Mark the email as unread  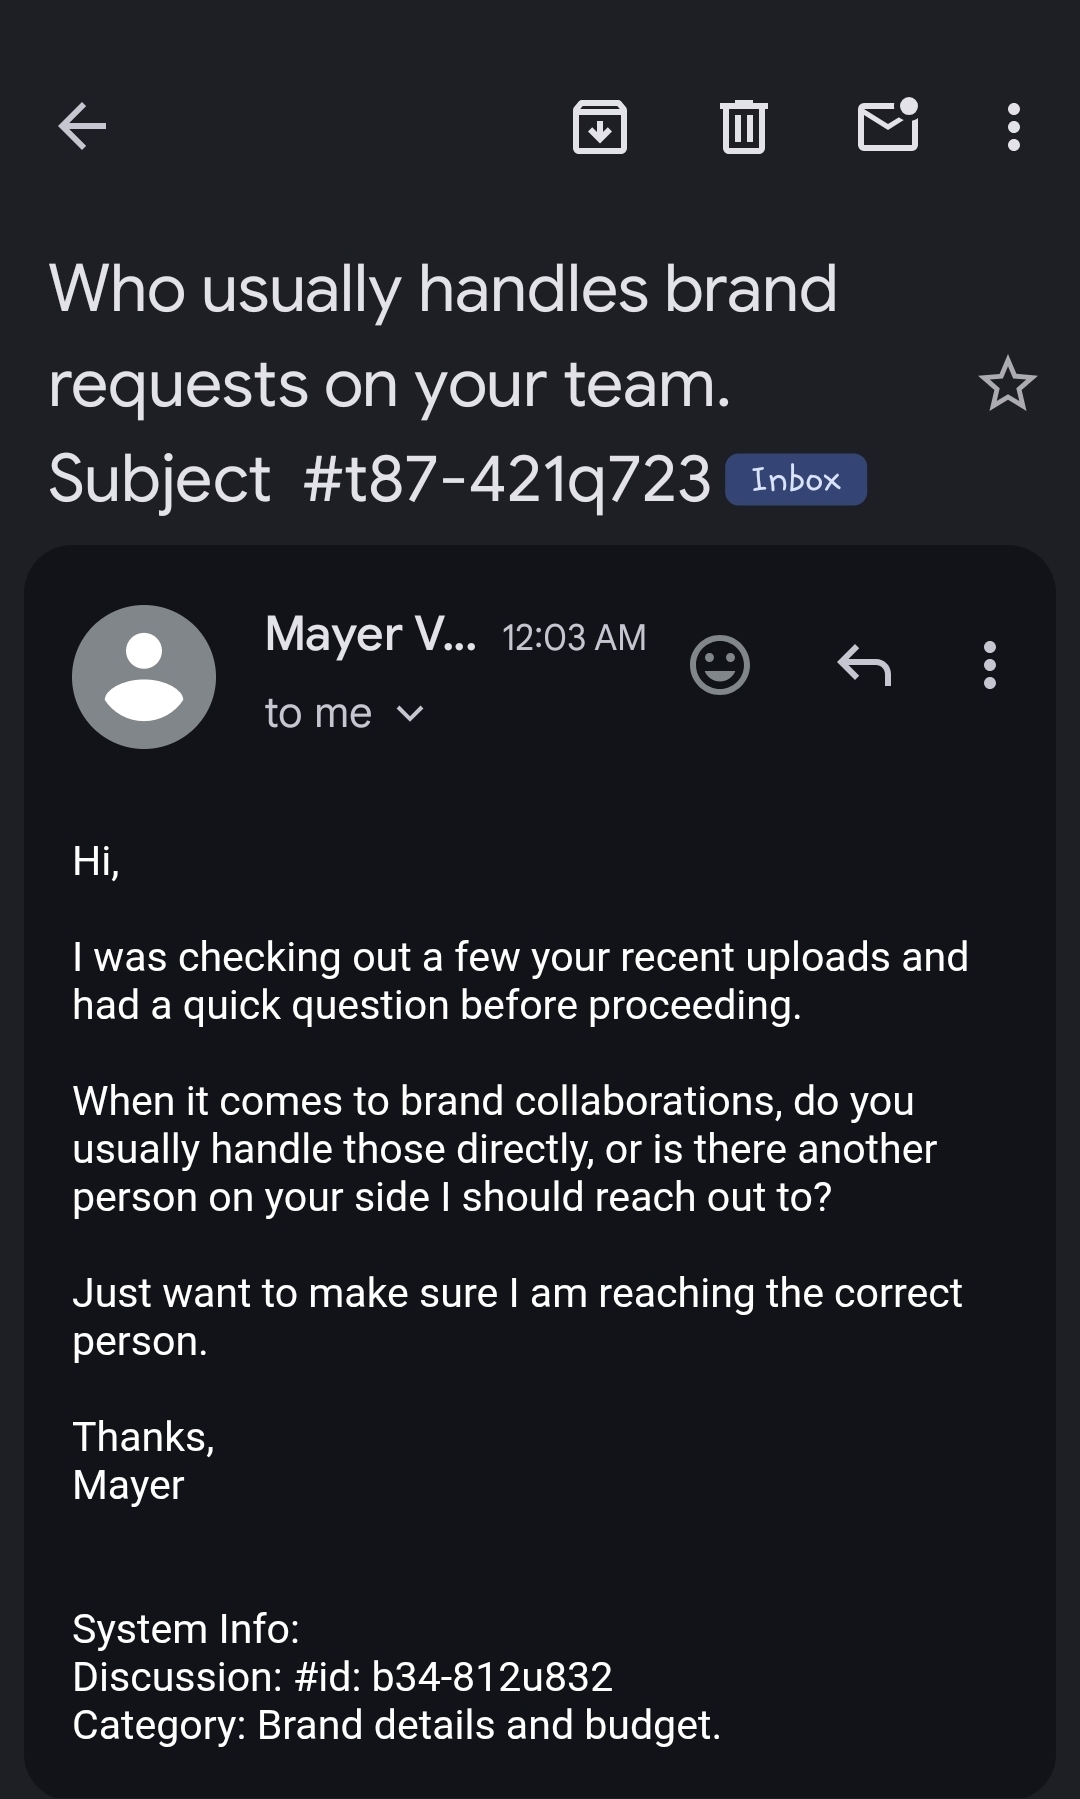[x=888, y=126]
